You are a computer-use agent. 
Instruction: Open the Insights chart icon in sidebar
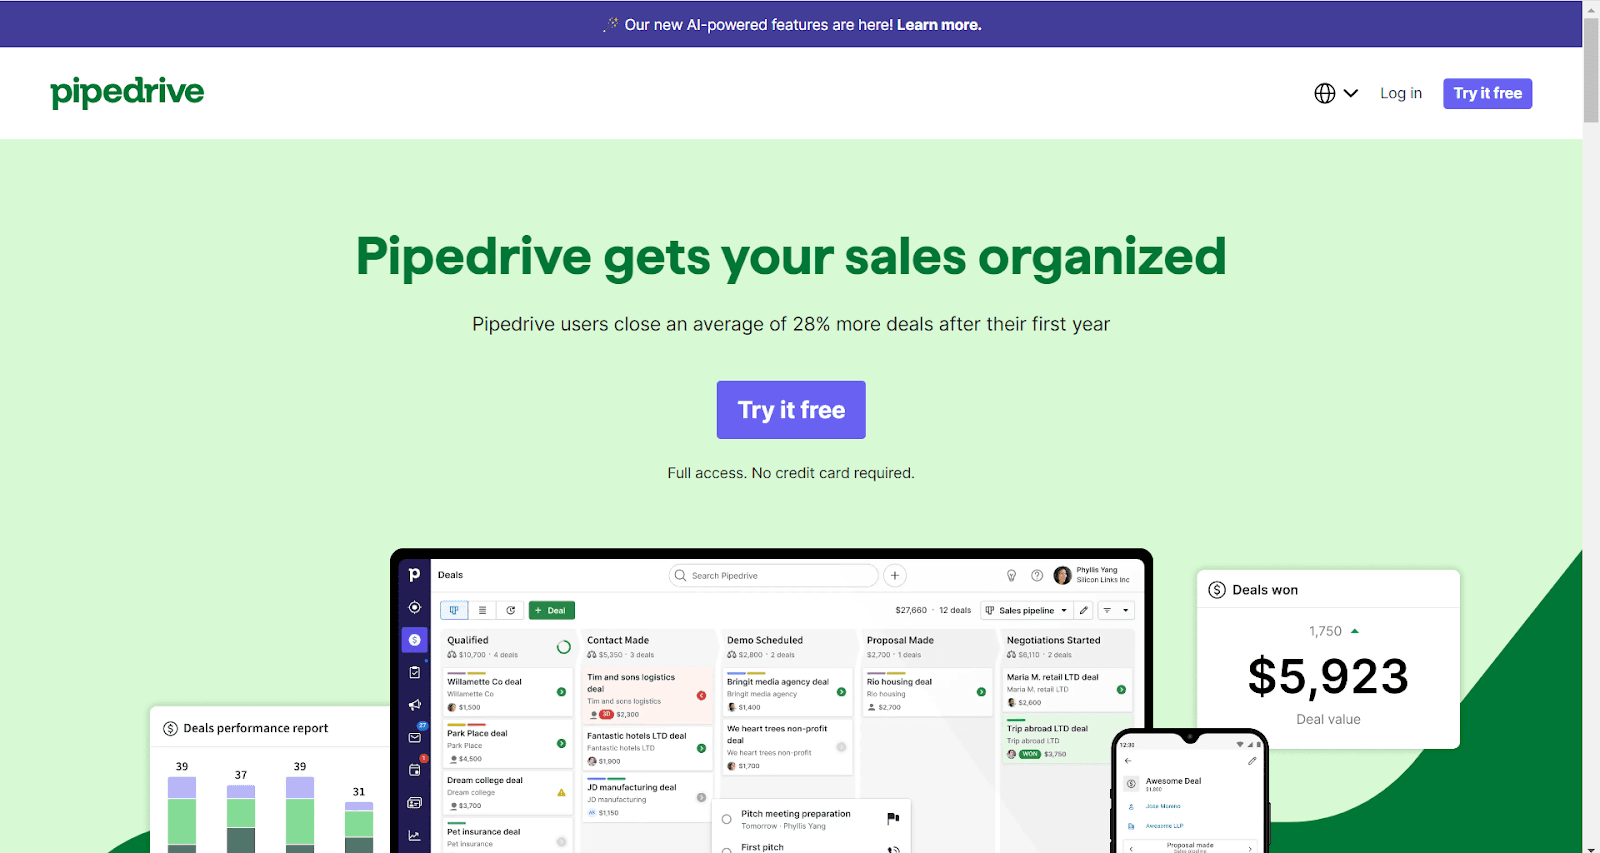[x=414, y=835]
